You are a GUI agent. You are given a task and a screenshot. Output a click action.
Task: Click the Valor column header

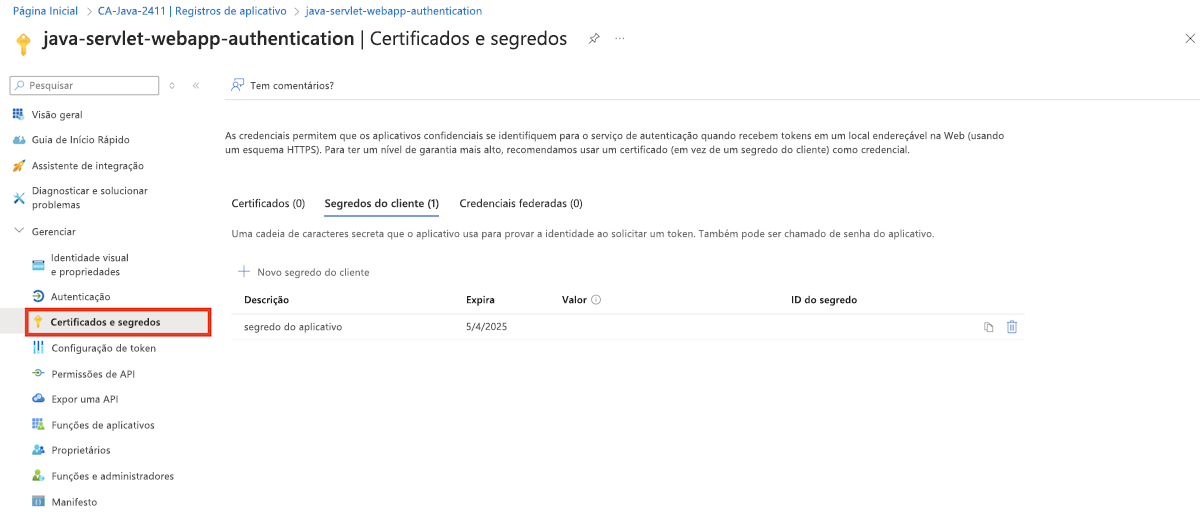[574, 300]
